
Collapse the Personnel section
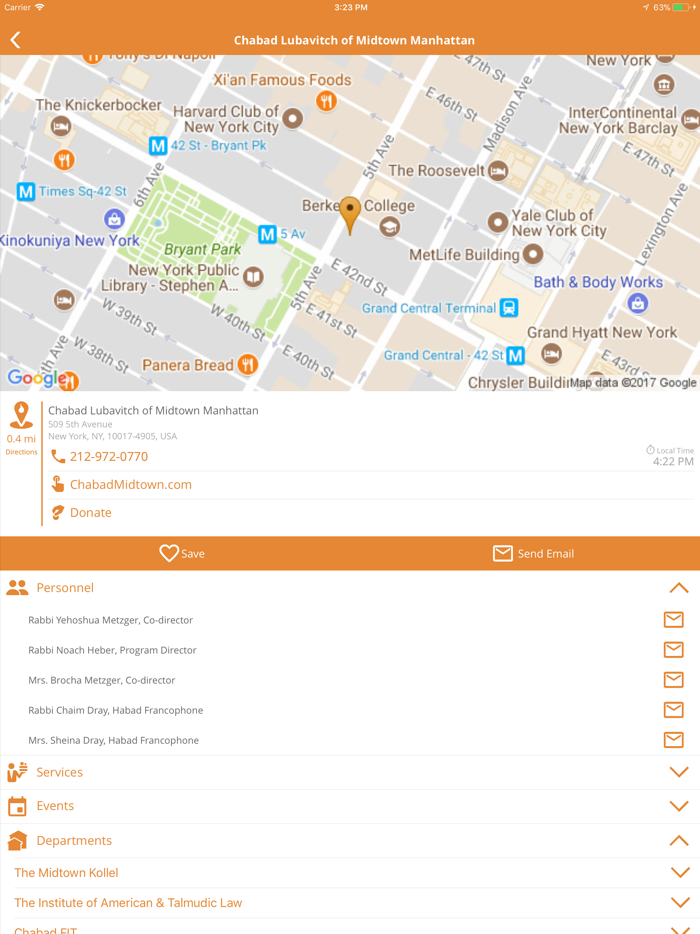tap(679, 588)
